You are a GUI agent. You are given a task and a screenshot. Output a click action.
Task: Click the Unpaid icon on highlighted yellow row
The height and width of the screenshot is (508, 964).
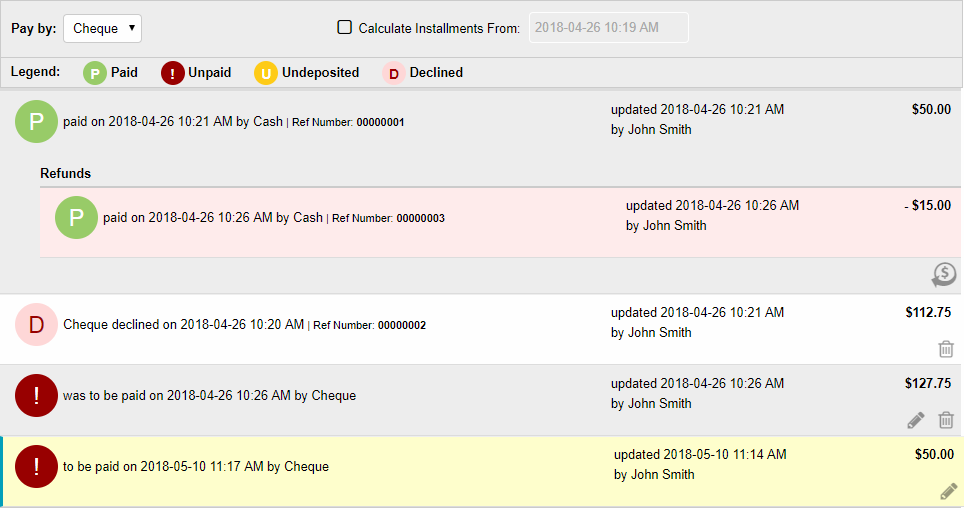(36, 466)
